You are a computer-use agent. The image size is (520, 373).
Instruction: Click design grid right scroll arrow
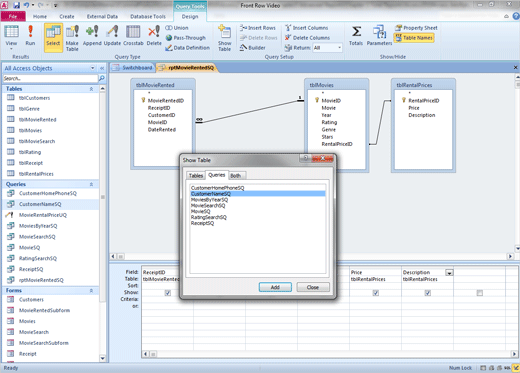(514, 354)
